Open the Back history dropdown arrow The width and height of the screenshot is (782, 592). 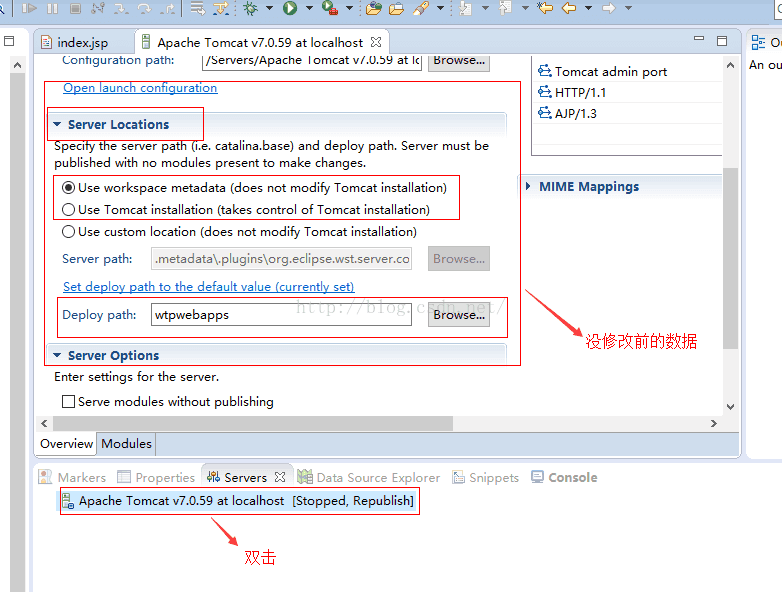click(588, 8)
